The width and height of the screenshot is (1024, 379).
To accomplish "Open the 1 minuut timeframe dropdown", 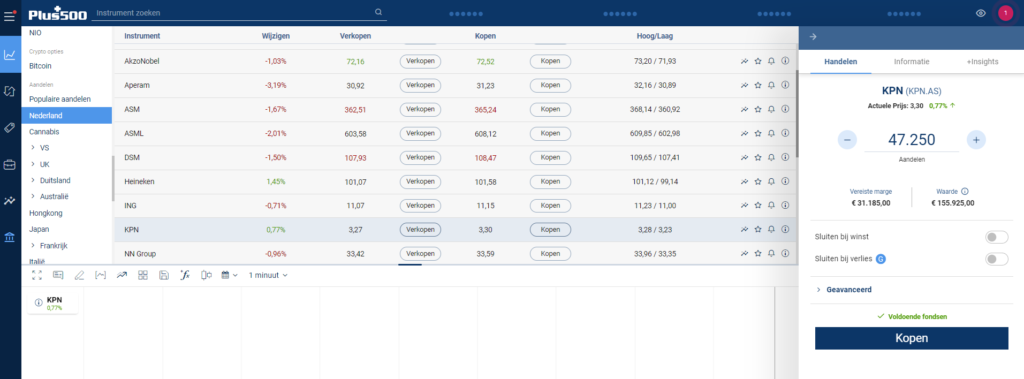I will tap(268, 275).
